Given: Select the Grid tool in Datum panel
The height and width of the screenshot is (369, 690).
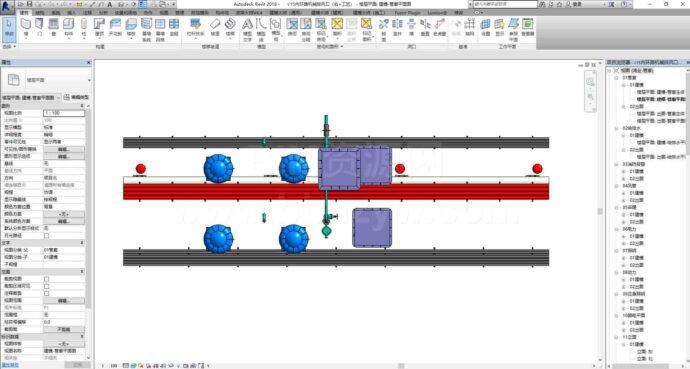Looking at the screenshot, I should tap(470, 27).
